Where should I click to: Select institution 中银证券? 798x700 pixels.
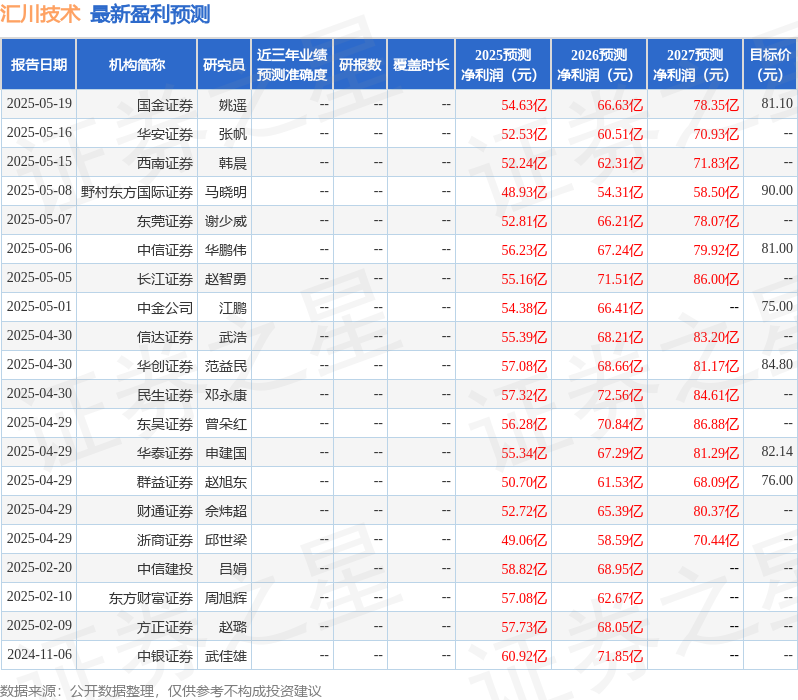pos(165,657)
